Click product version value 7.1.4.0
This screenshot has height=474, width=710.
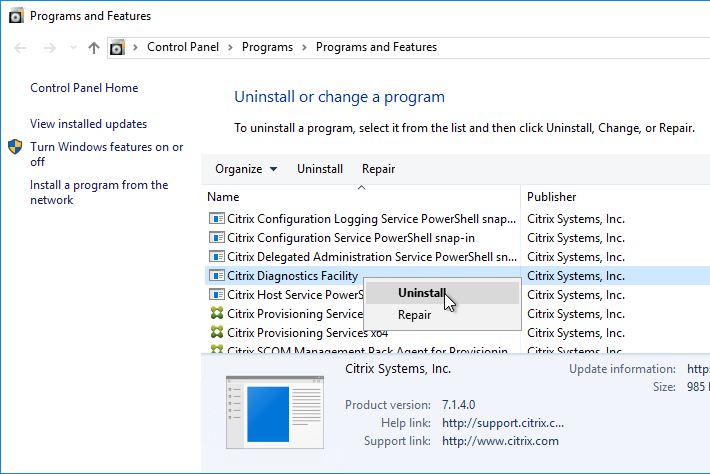coord(458,405)
